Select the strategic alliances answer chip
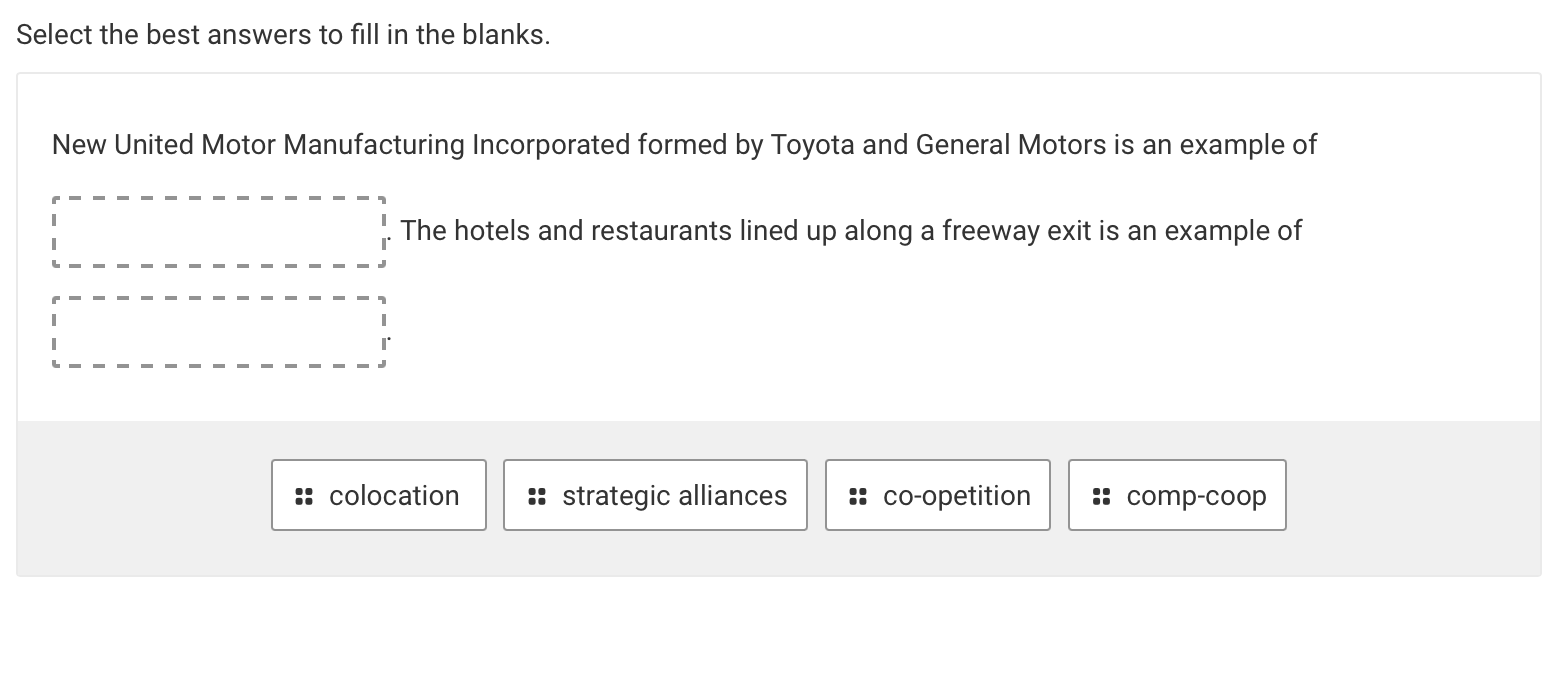Screen dimensions: 1568x696 pos(655,494)
